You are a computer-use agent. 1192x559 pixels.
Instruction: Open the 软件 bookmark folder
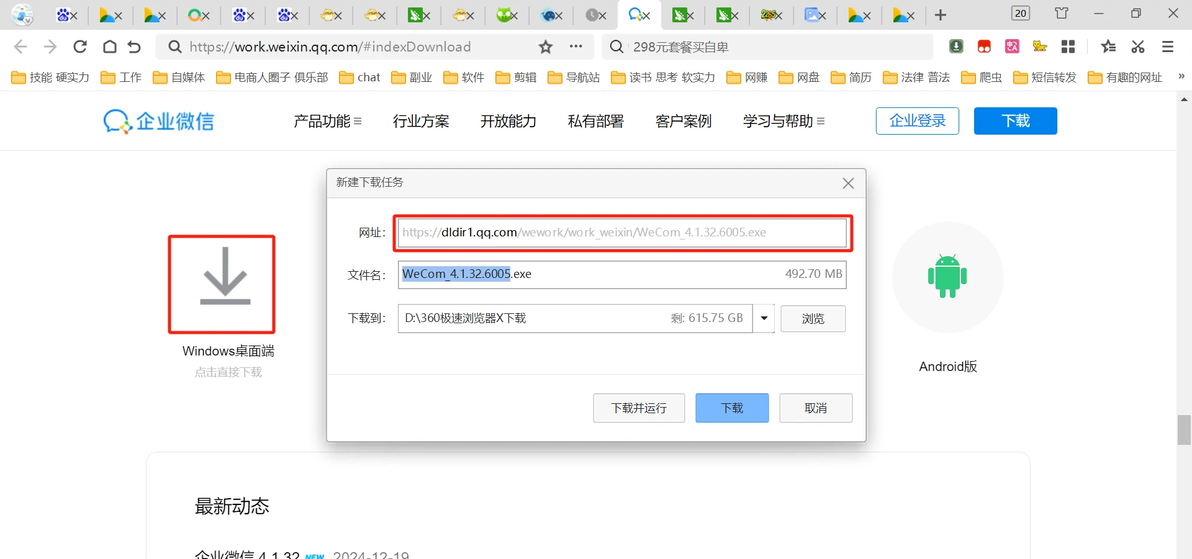(x=463, y=77)
